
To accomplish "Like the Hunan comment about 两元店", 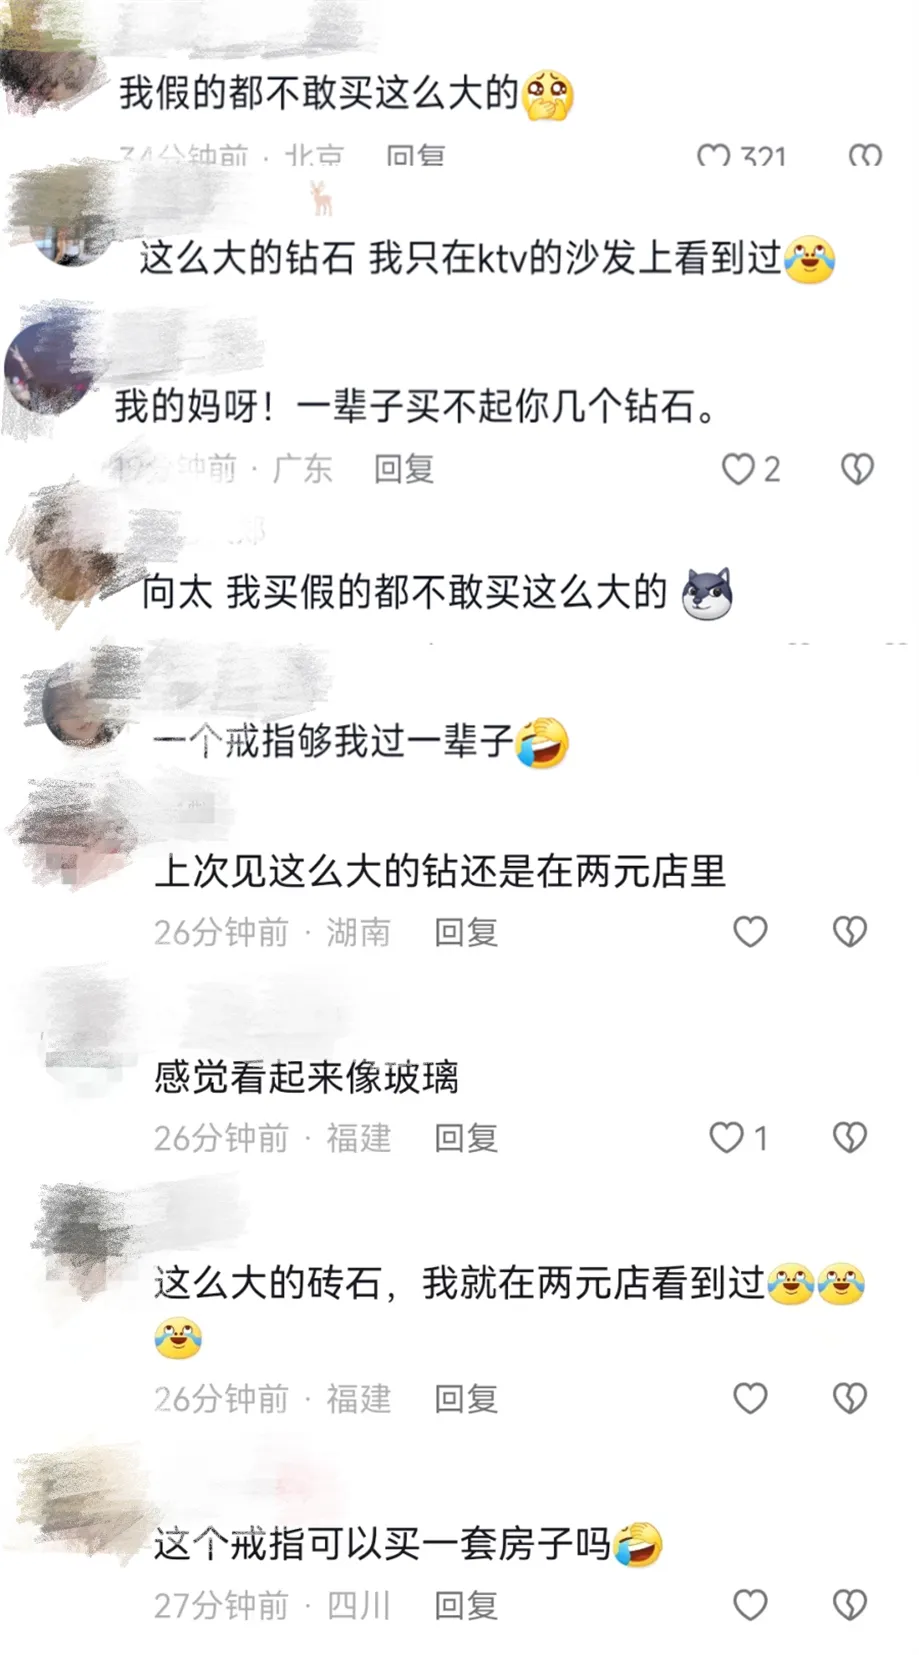I will (x=750, y=932).
